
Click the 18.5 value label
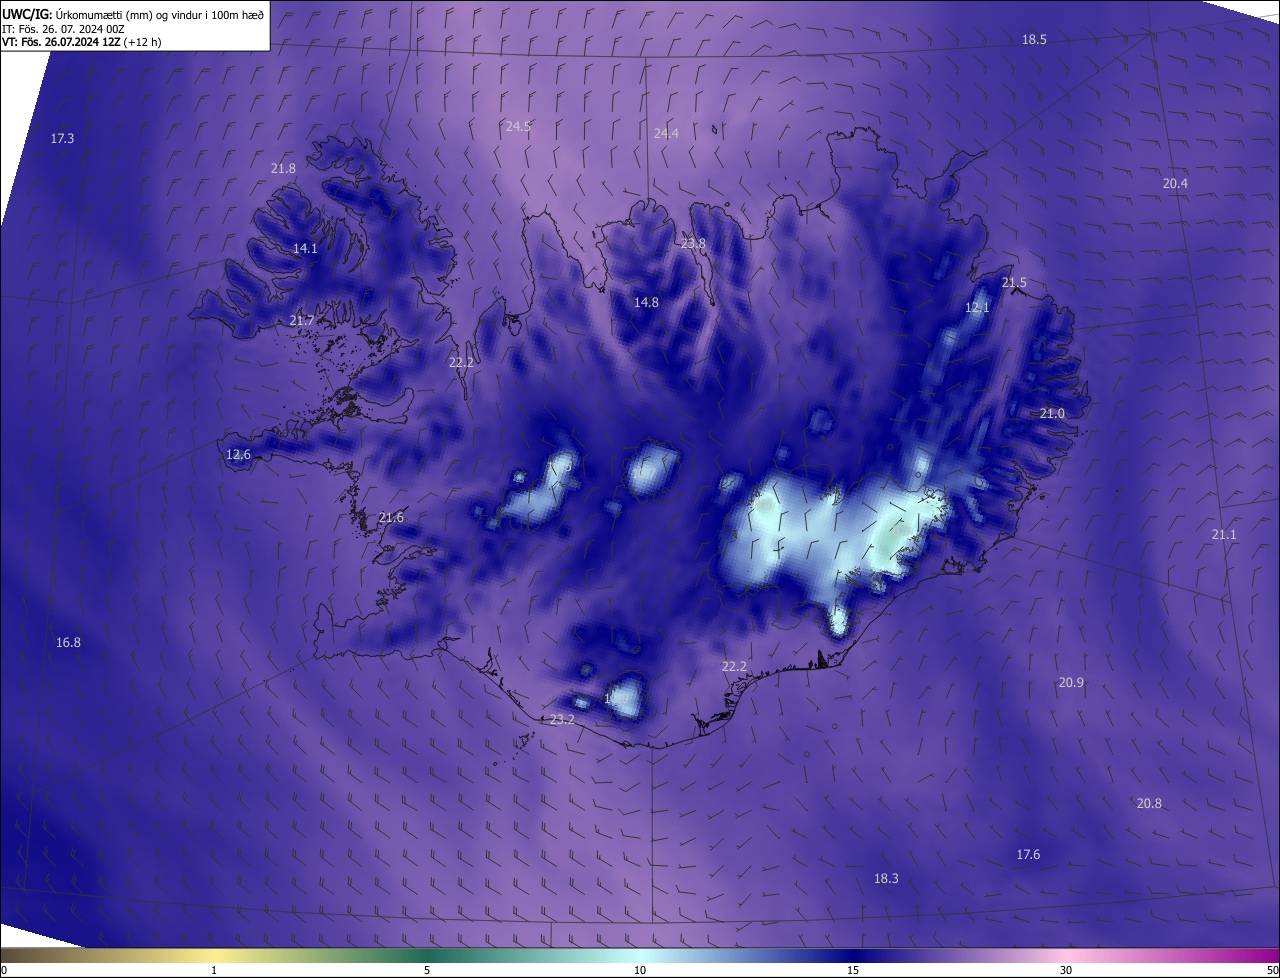point(1034,39)
